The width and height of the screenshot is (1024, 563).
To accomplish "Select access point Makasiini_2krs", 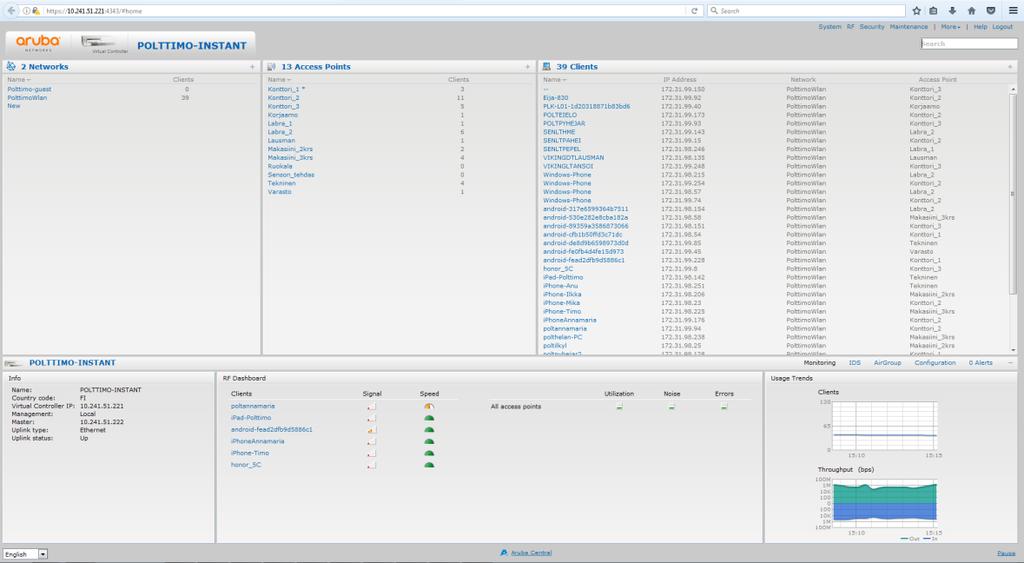I will (x=290, y=149).
